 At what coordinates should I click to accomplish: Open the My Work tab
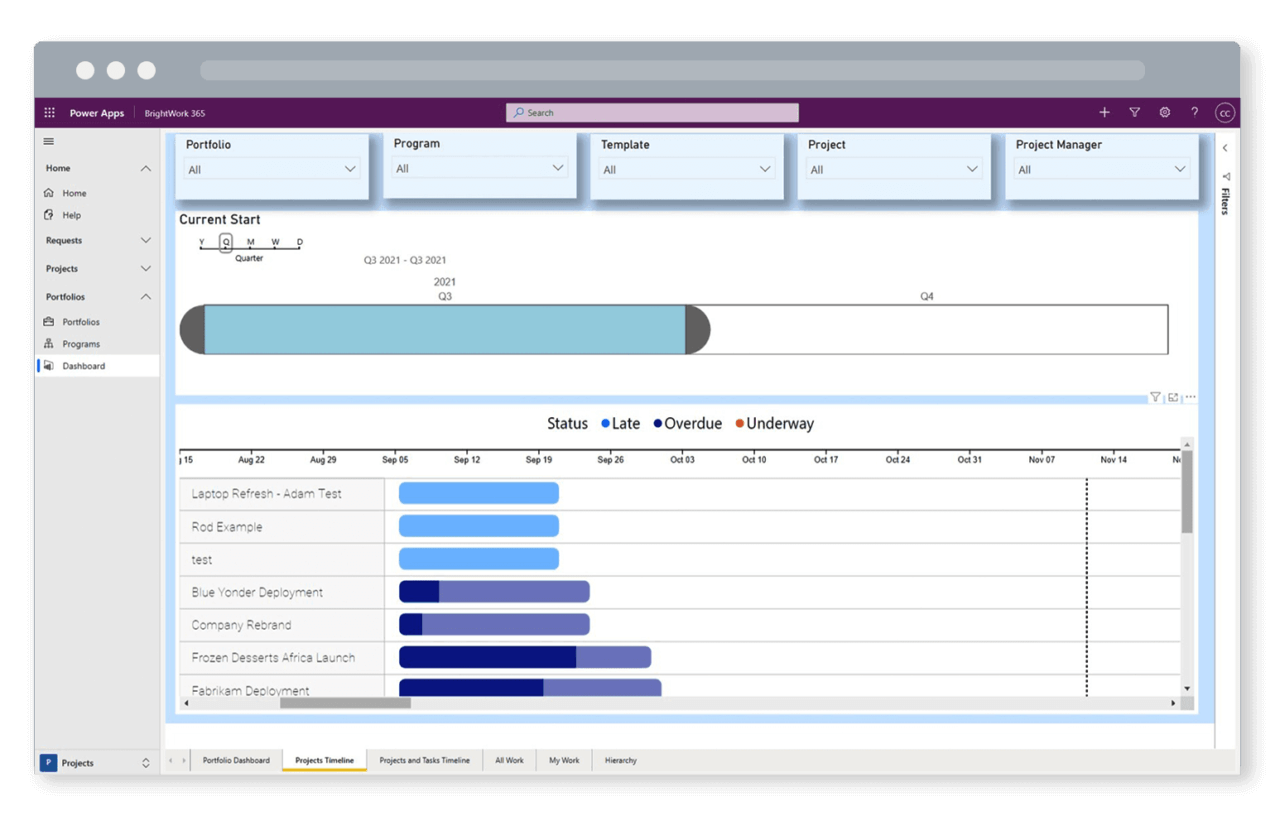coord(564,760)
